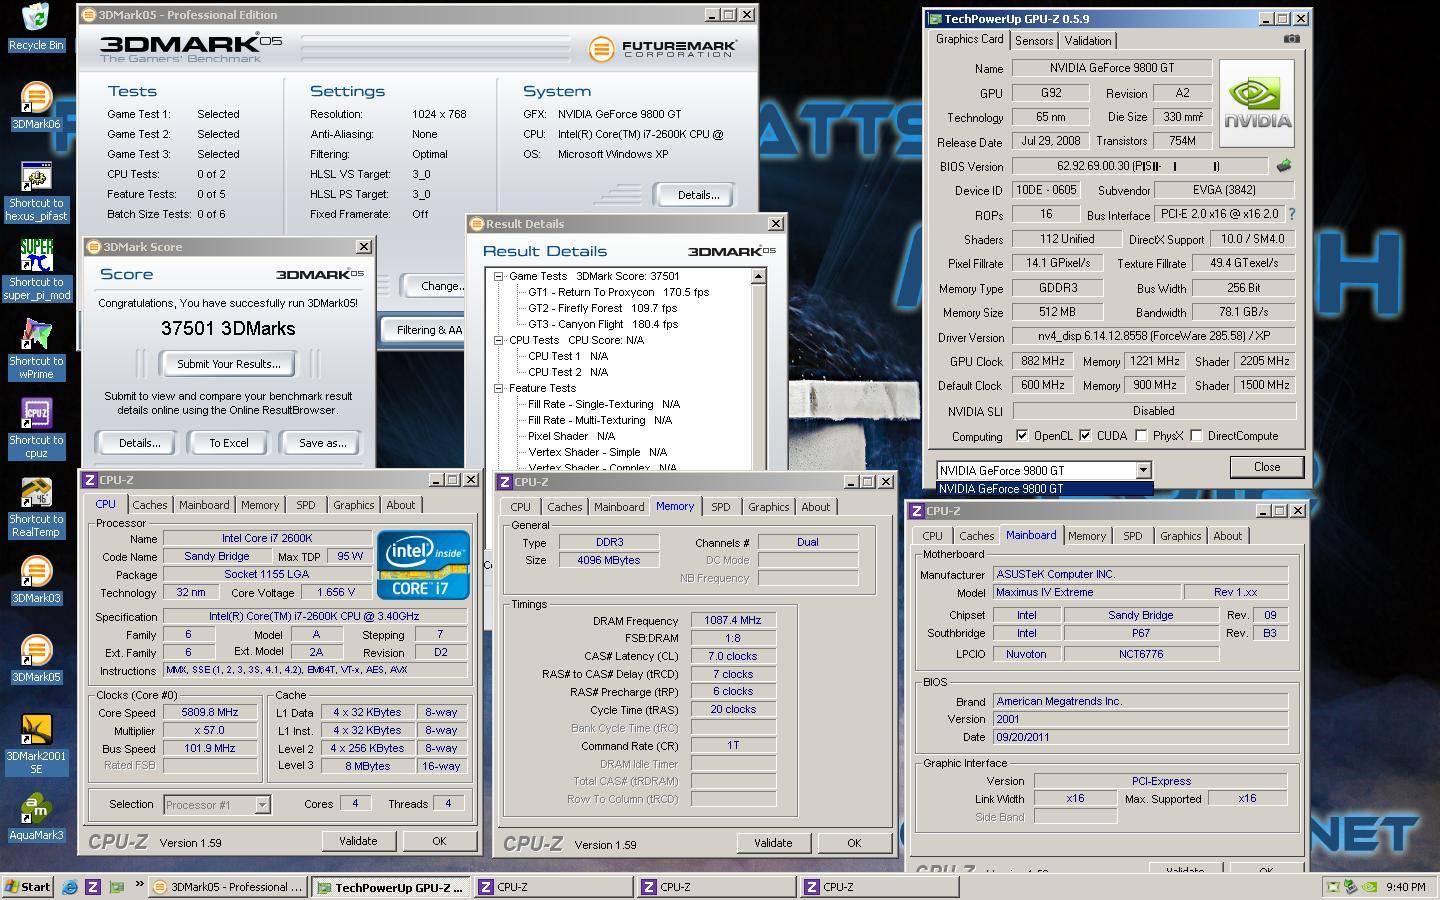This screenshot has height=900, width=1440.
Task: Open Internet Explorer from quick launch
Action: 70,887
